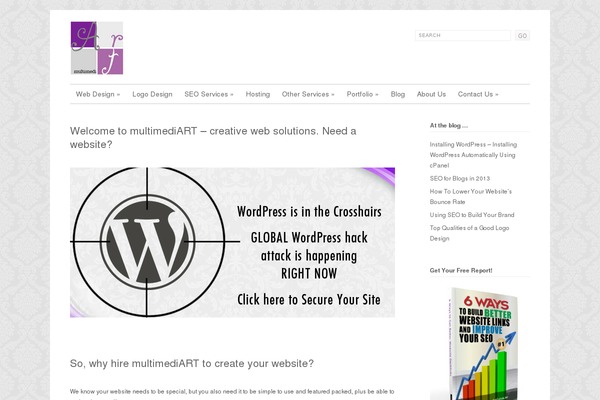The height and width of the screenshot is (400, 600).
Task: Read How To Lower Your Website's Bounce Rate
Action: point(471,196)
